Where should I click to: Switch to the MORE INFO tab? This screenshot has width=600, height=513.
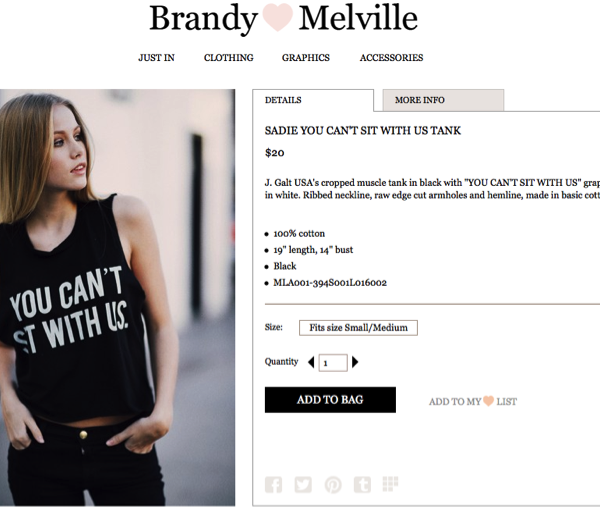click(443, 100)
